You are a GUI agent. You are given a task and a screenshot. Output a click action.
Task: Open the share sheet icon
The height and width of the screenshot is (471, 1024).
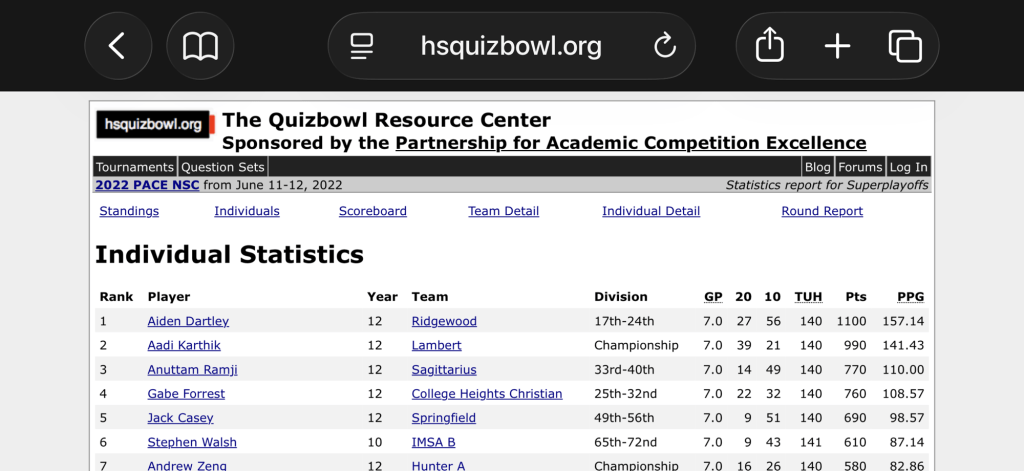click(x=769, y=46)
